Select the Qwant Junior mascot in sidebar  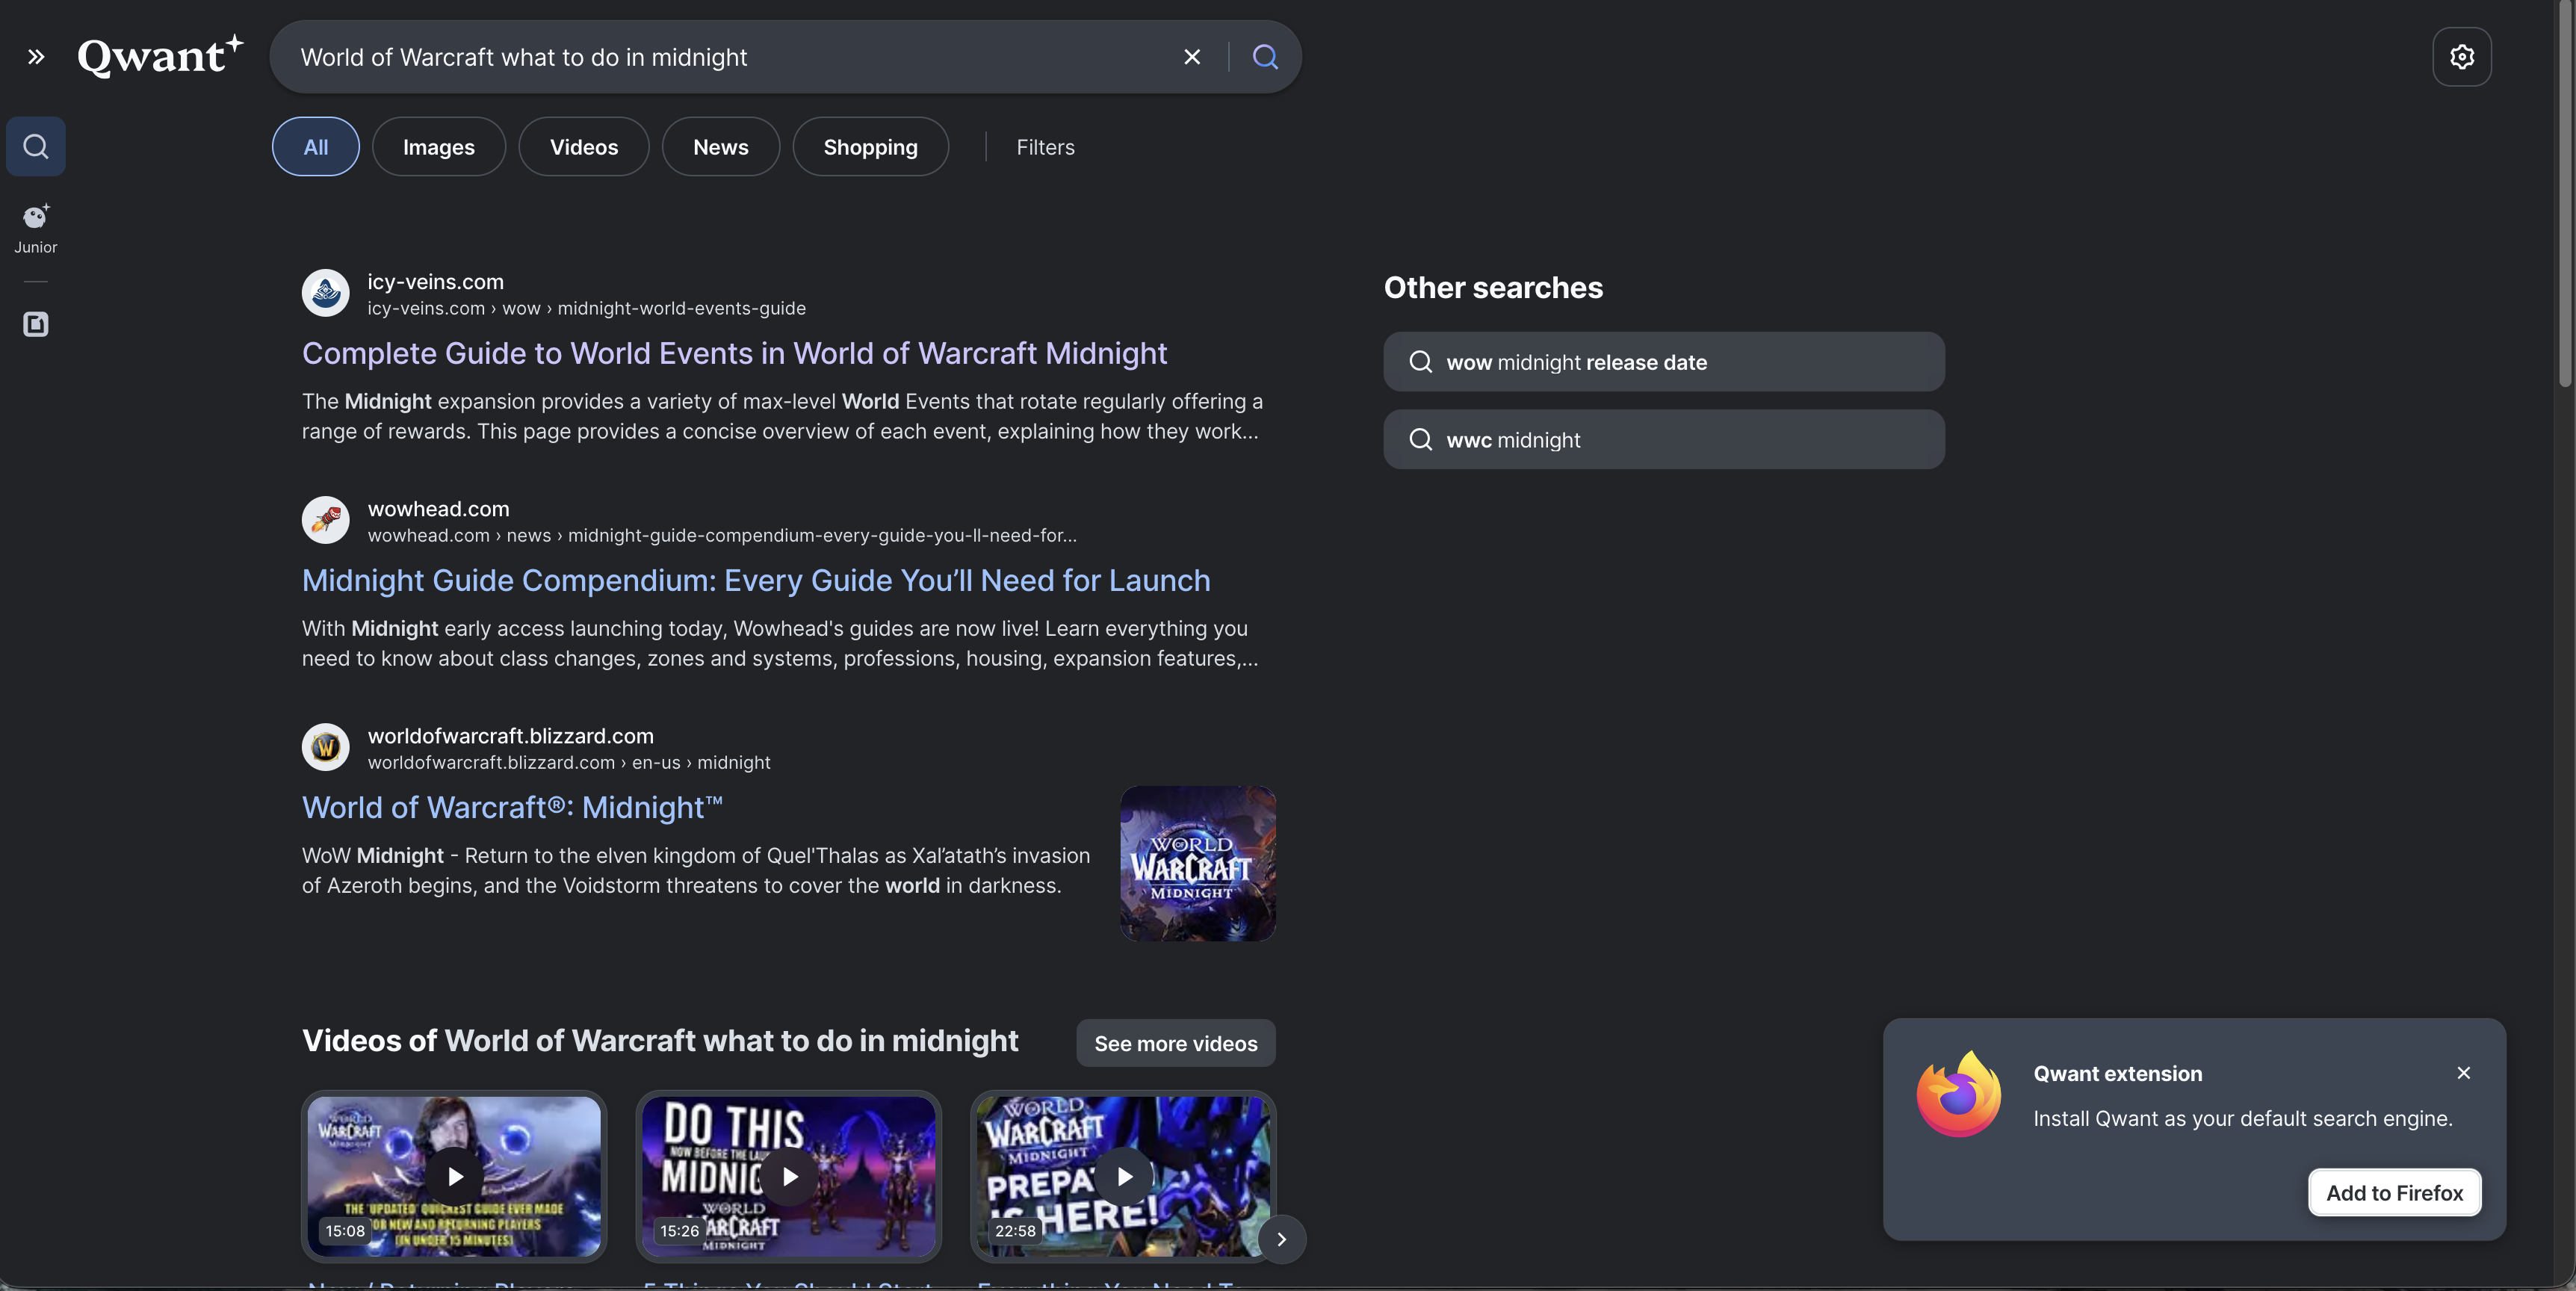35,218
